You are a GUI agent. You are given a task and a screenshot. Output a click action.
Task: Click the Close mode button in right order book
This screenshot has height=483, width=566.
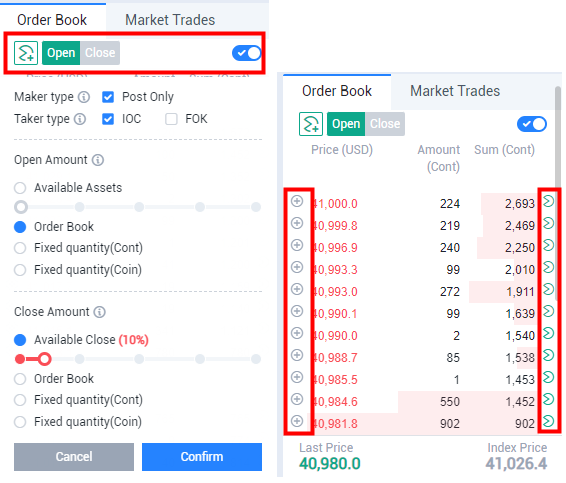[385, 124]
